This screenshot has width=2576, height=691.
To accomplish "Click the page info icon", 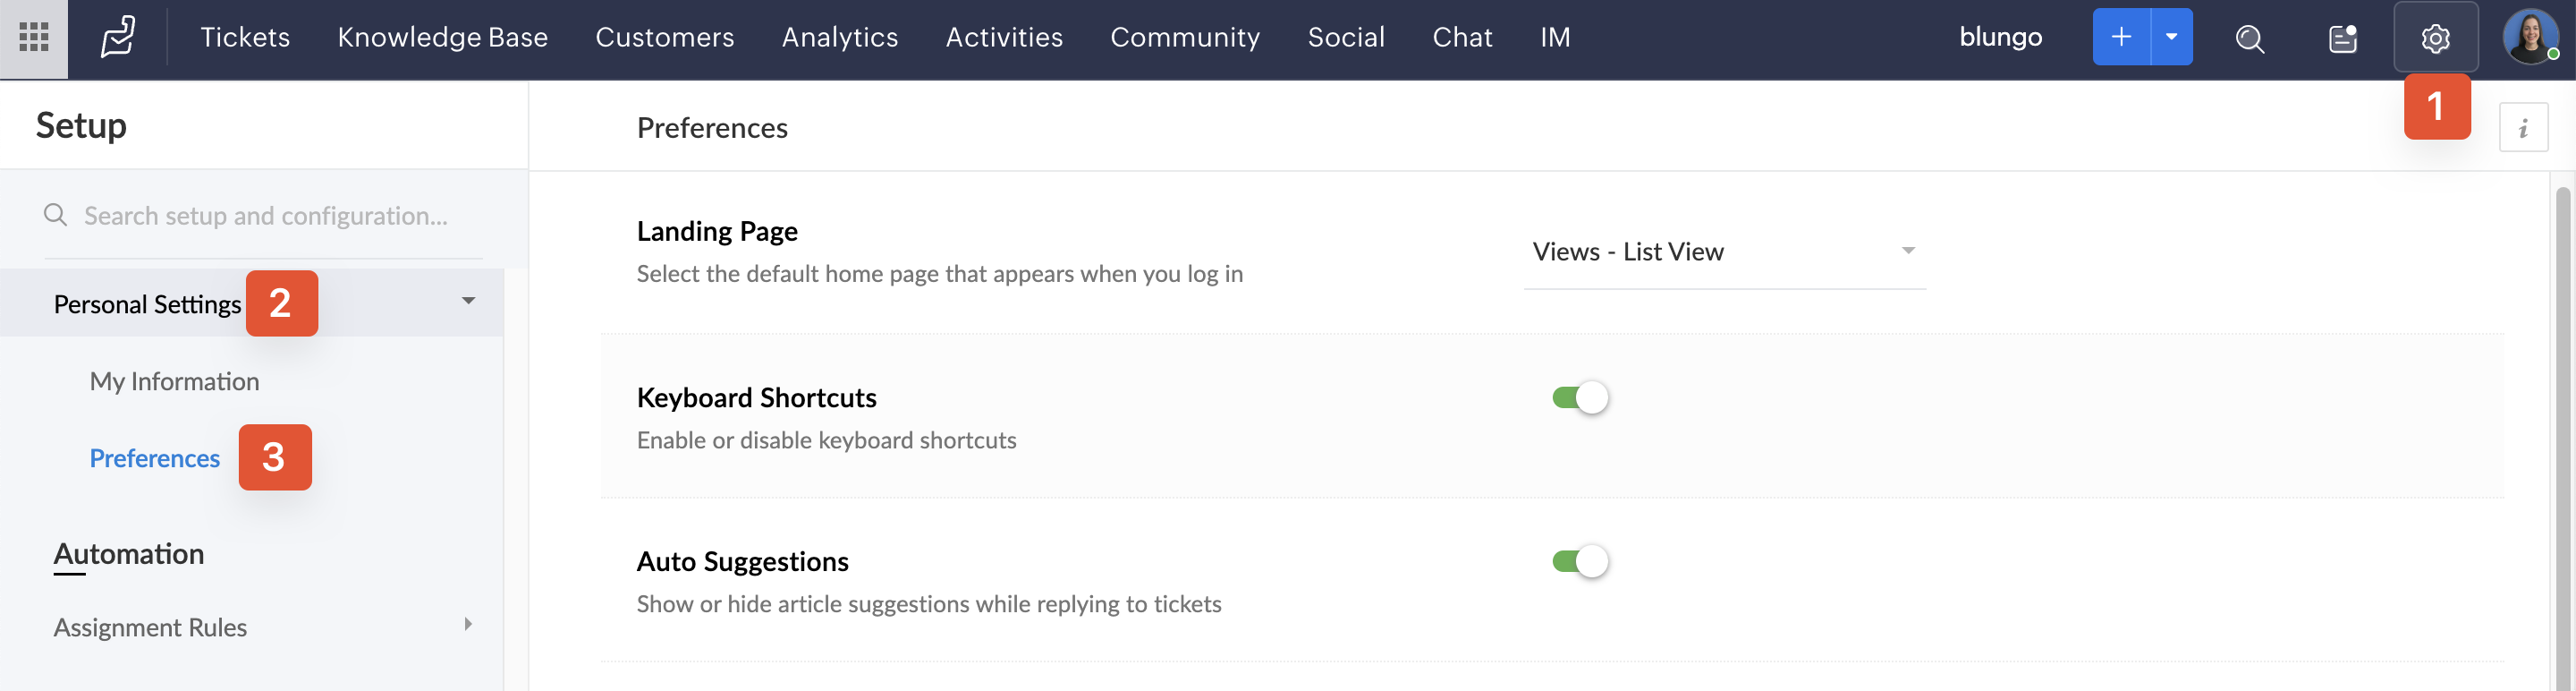I will pos(2522,128).
